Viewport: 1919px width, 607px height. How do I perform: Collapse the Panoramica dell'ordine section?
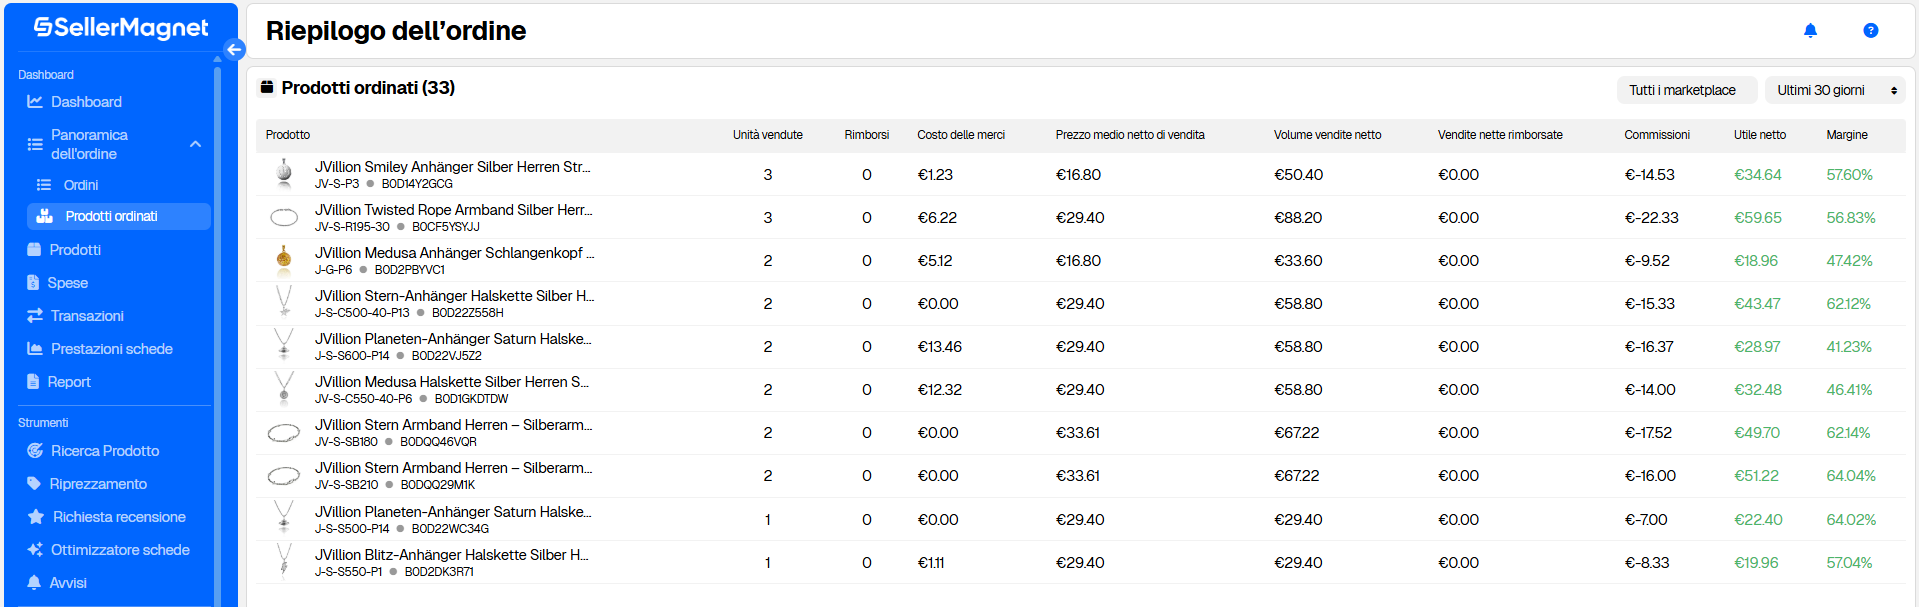click(x=195, y=144)
